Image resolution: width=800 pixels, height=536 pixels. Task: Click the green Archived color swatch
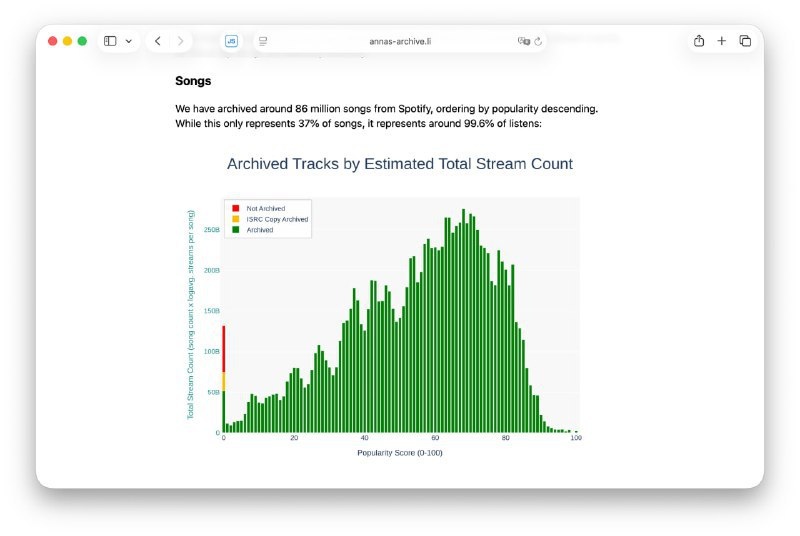click(x=236, y=230)
